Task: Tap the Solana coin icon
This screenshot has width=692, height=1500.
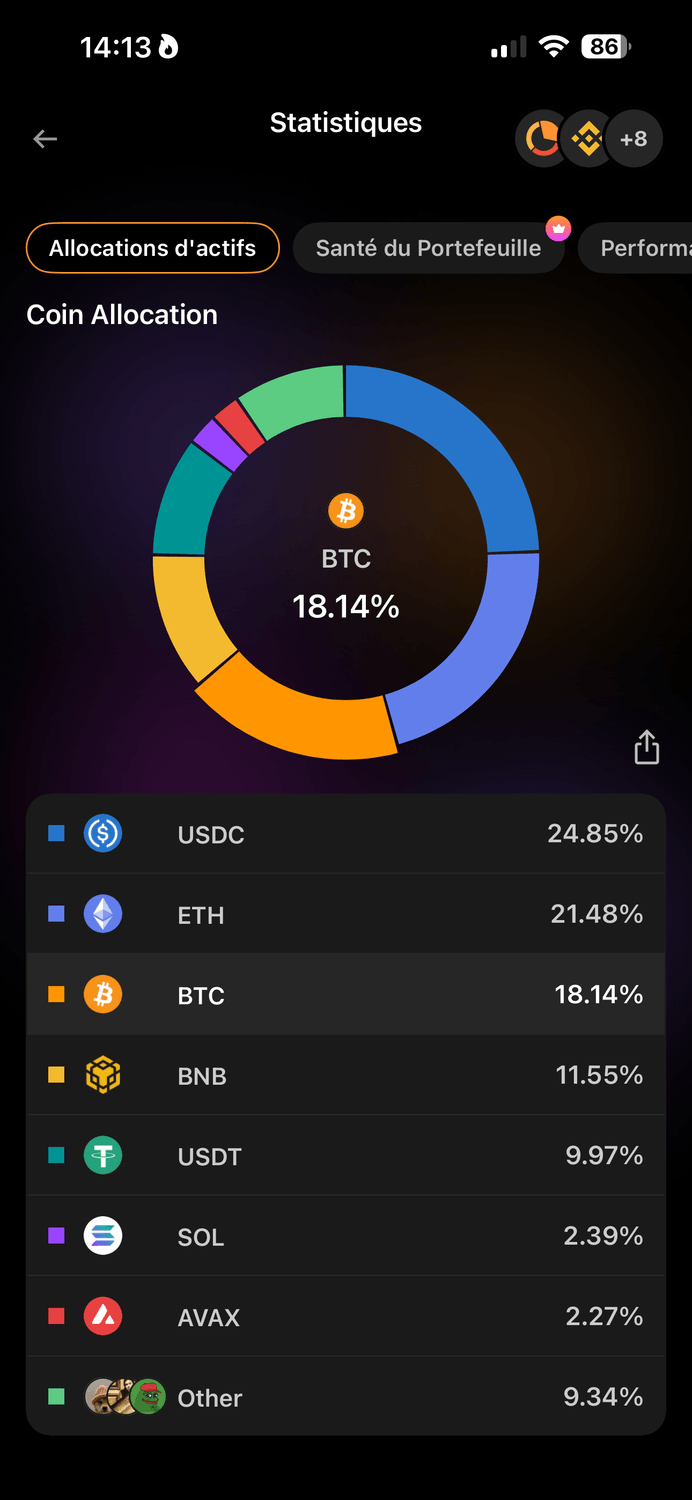Action: pos(103,1237)
